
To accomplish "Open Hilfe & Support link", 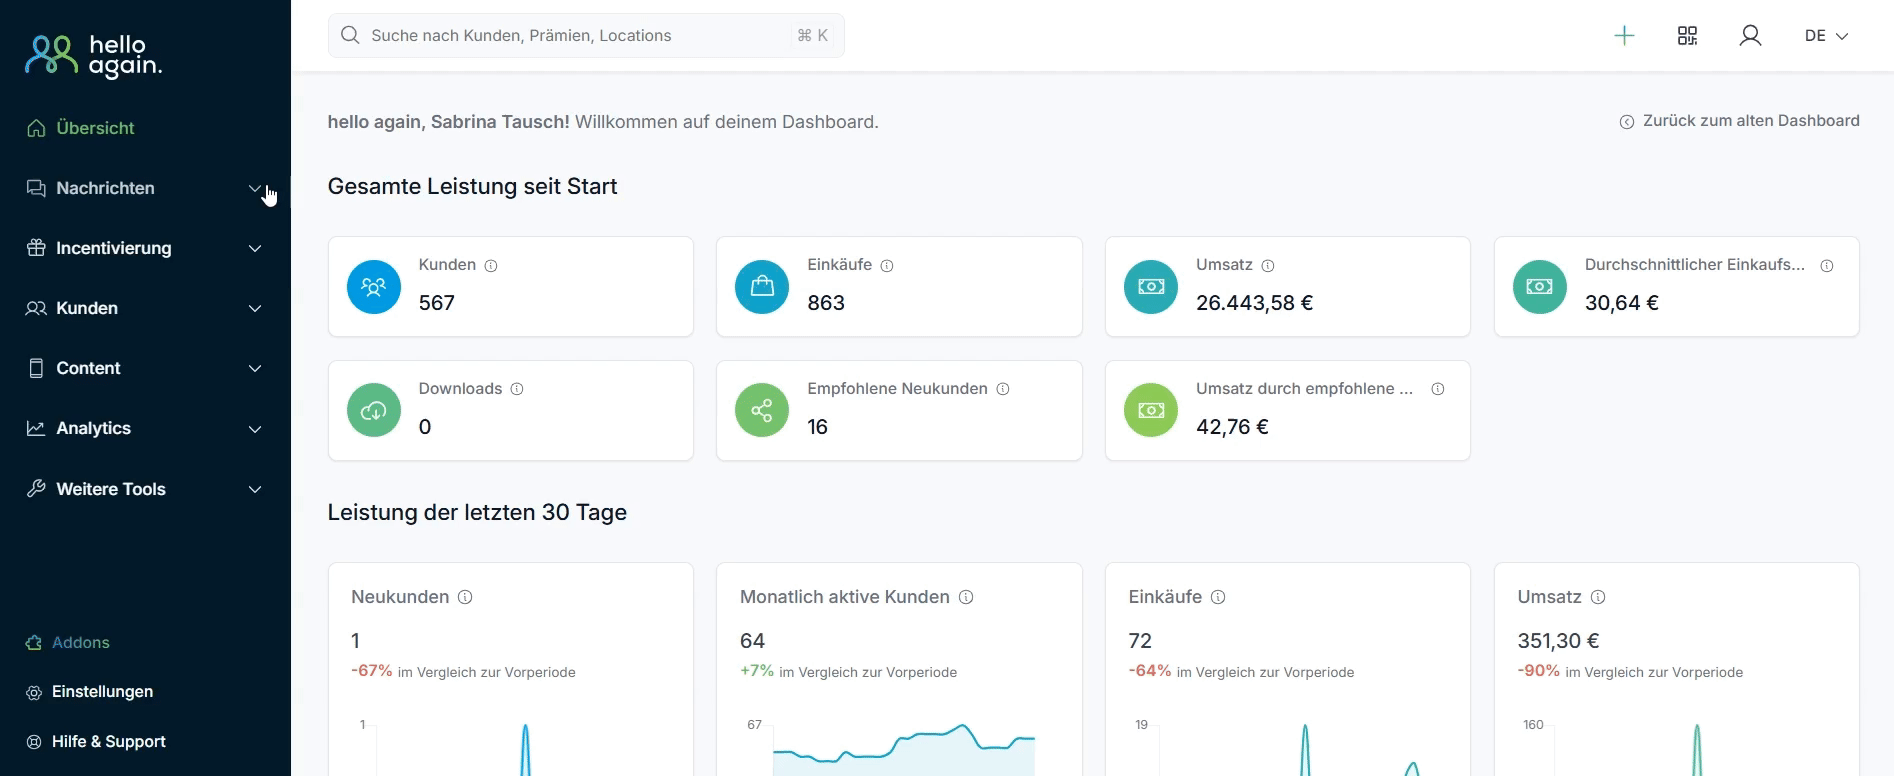I will [108, 742].
